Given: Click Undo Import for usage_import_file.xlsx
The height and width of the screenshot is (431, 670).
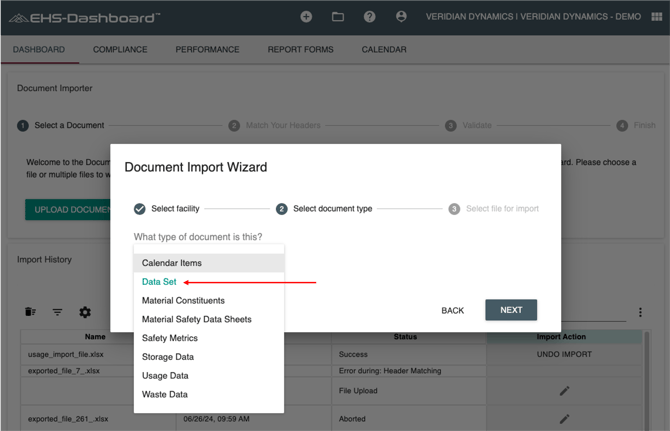Looking at the screenshot, I should coord(564,354).
